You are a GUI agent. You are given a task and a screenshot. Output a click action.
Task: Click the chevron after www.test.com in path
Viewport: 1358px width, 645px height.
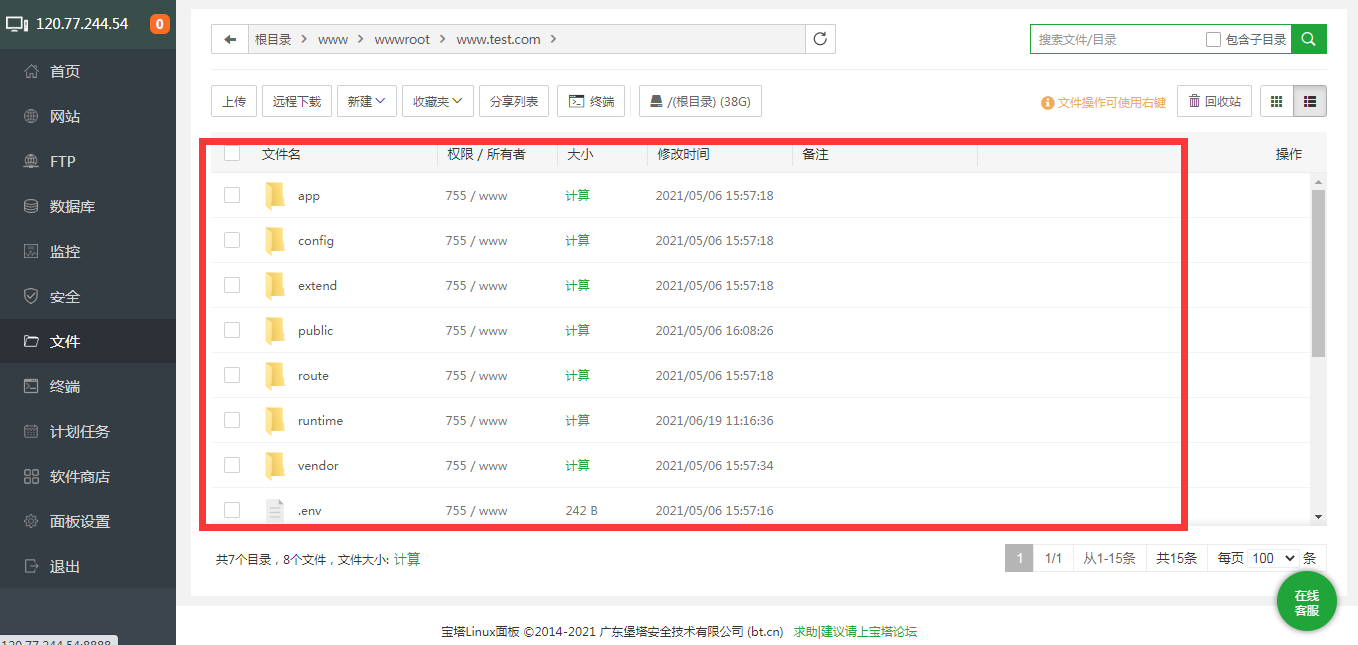click(553, 39)
